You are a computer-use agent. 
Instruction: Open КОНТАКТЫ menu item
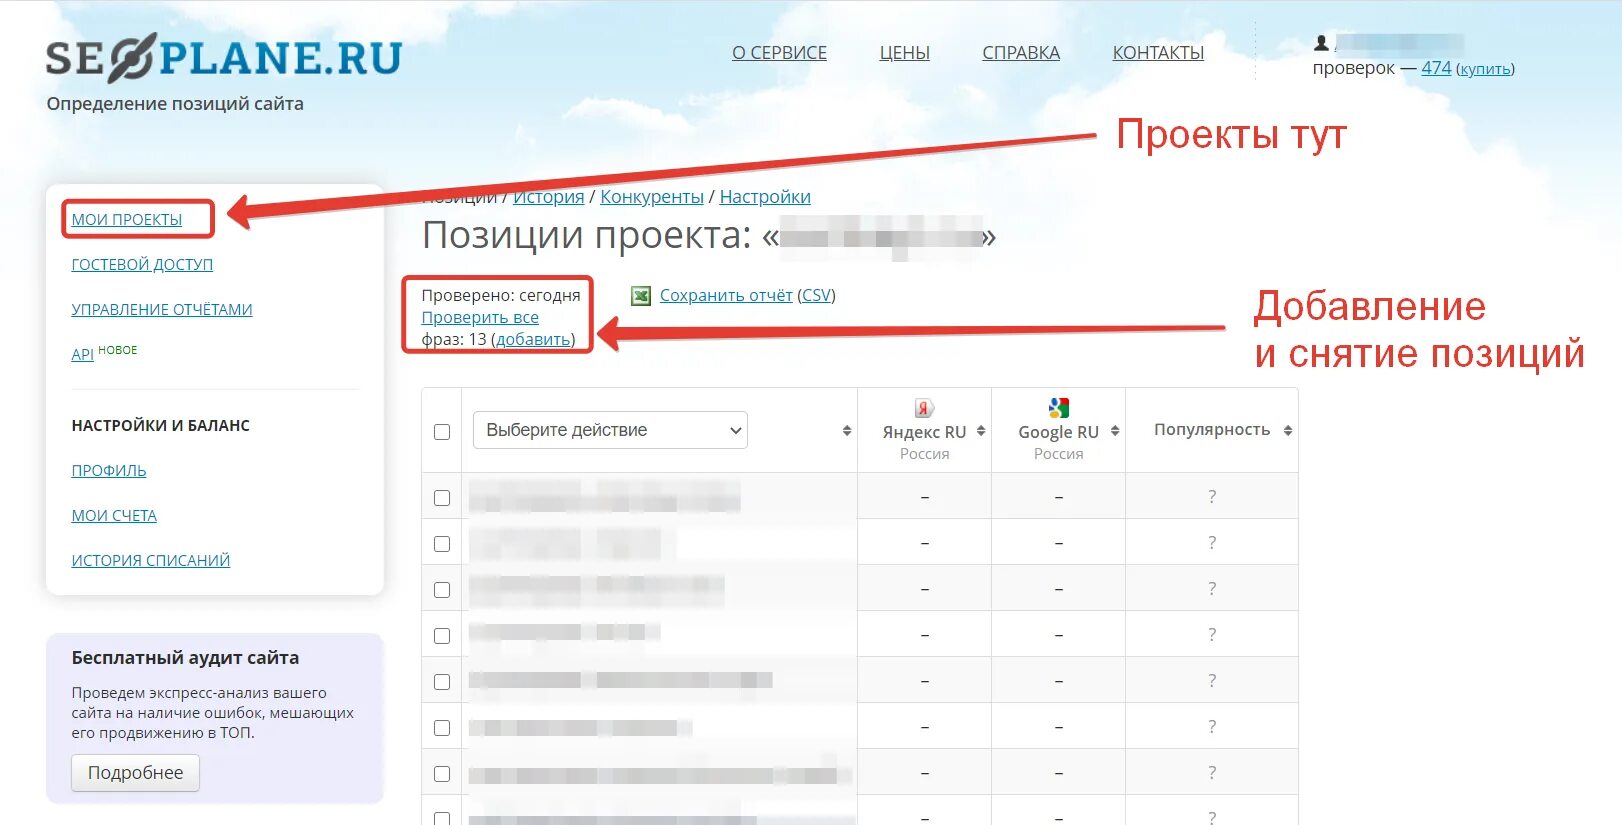pos(1158,53)
